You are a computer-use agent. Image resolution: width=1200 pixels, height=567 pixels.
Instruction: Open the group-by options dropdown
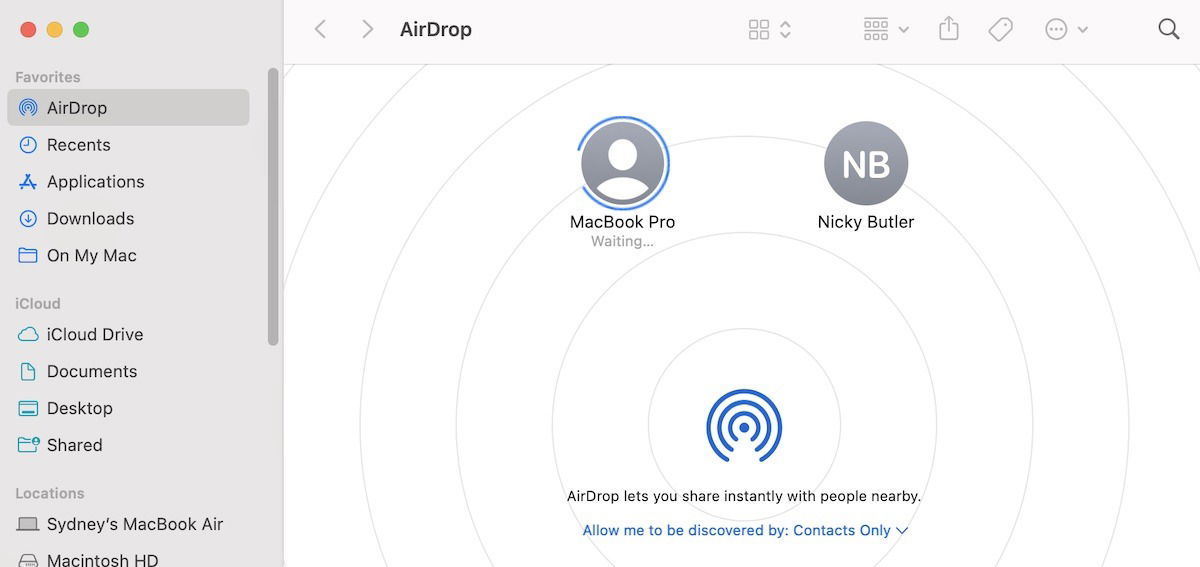coord(886,30)
